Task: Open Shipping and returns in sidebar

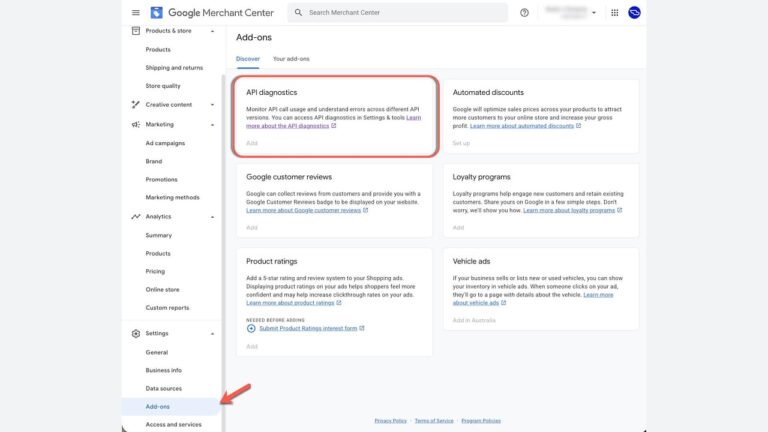Action: [174, 68]
